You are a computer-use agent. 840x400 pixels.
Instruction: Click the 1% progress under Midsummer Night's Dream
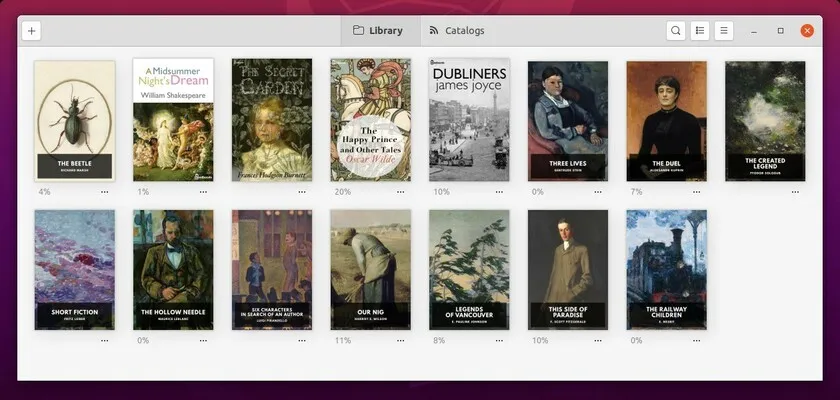143,192
